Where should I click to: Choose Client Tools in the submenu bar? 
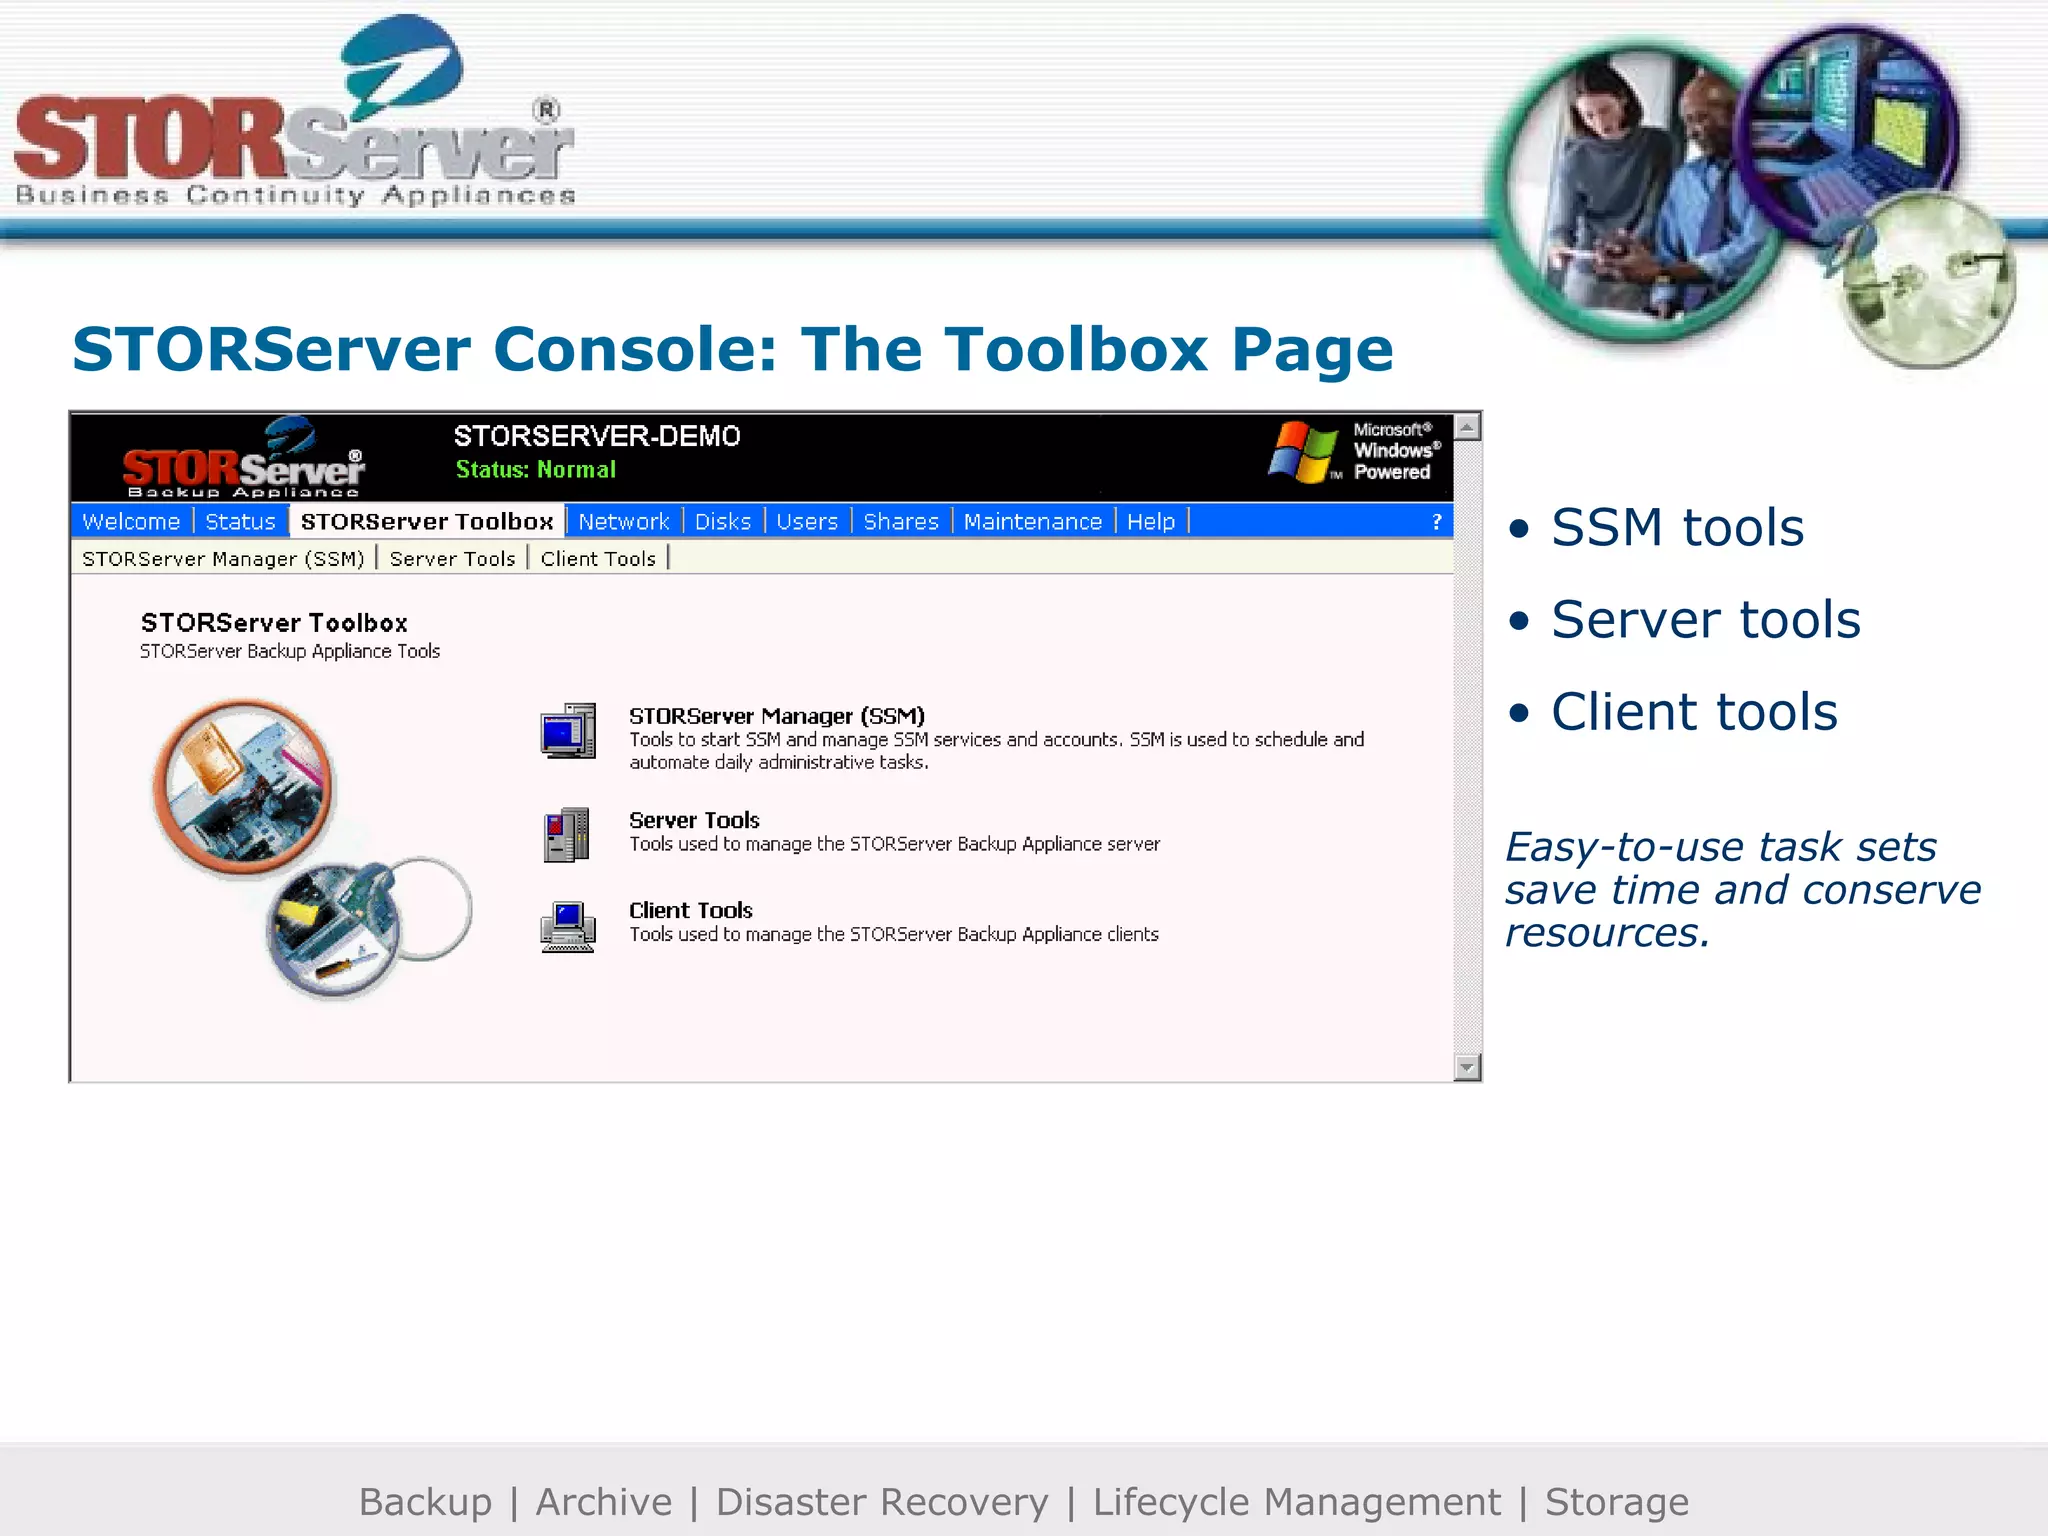[x=598, y=558]
